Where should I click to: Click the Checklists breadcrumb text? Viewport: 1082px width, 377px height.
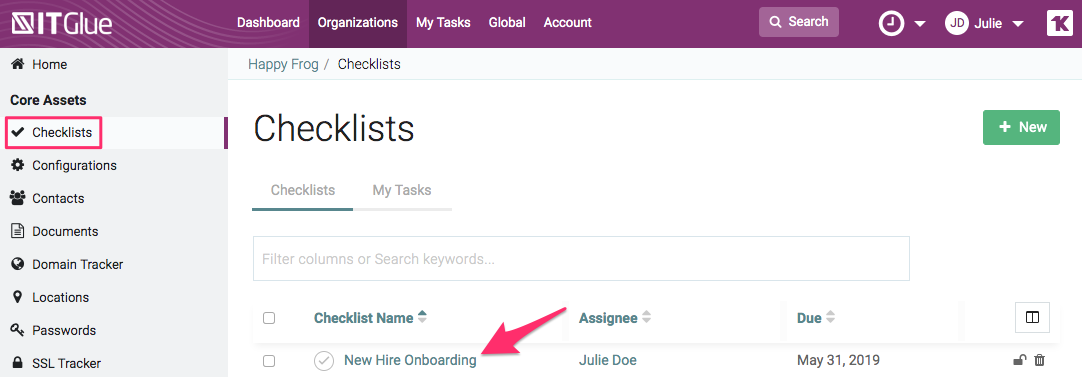(369, 64)
